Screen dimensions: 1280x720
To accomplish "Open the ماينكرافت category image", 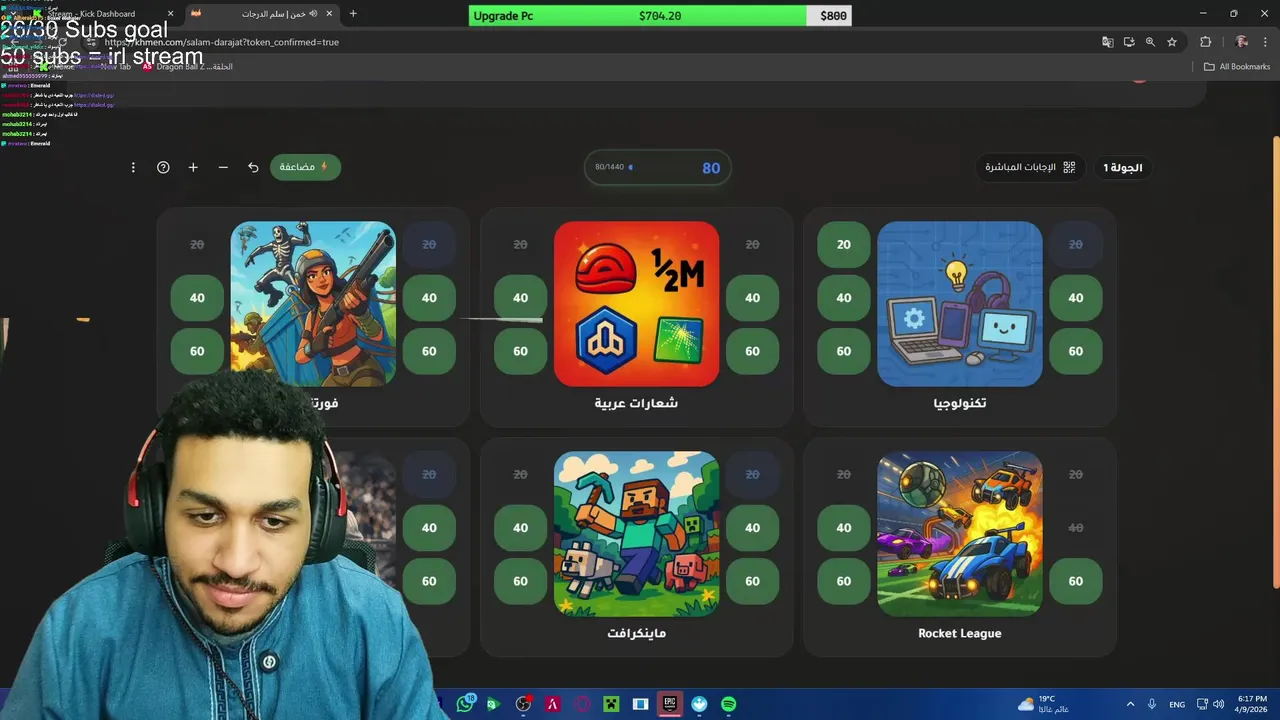I will pos(636,533).
